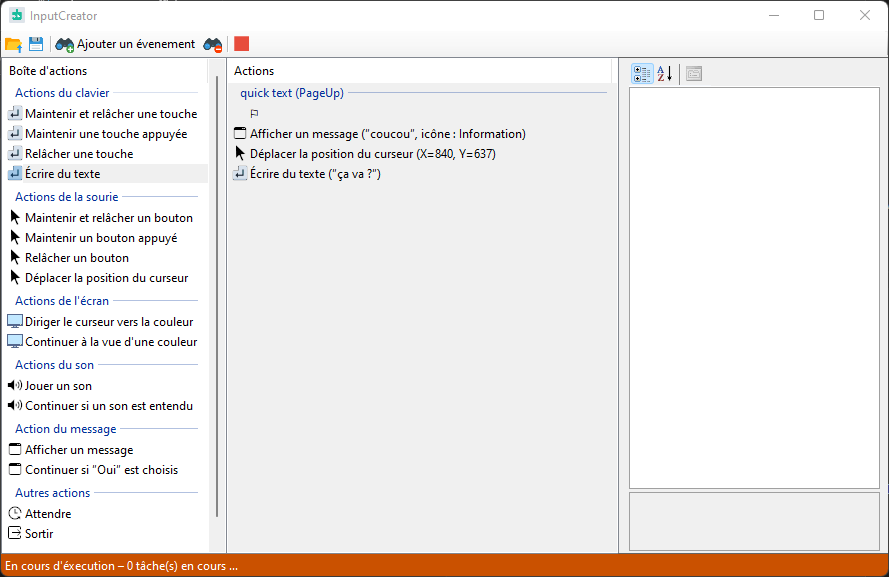889x577 pixels.
Task: Select 'Écrire du texte' in the action box
Action: pyautogui.click(x=62, y=174)
